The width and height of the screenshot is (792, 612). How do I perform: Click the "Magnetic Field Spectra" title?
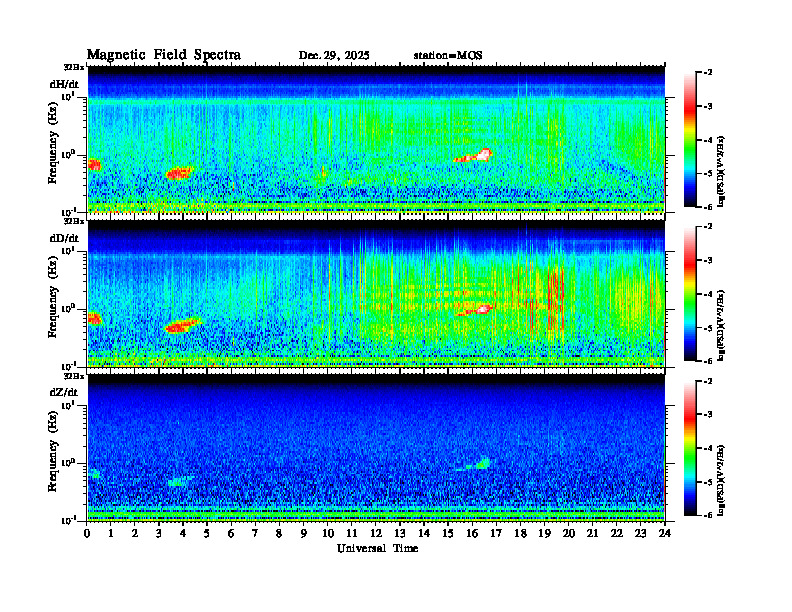tap(164, 55)
